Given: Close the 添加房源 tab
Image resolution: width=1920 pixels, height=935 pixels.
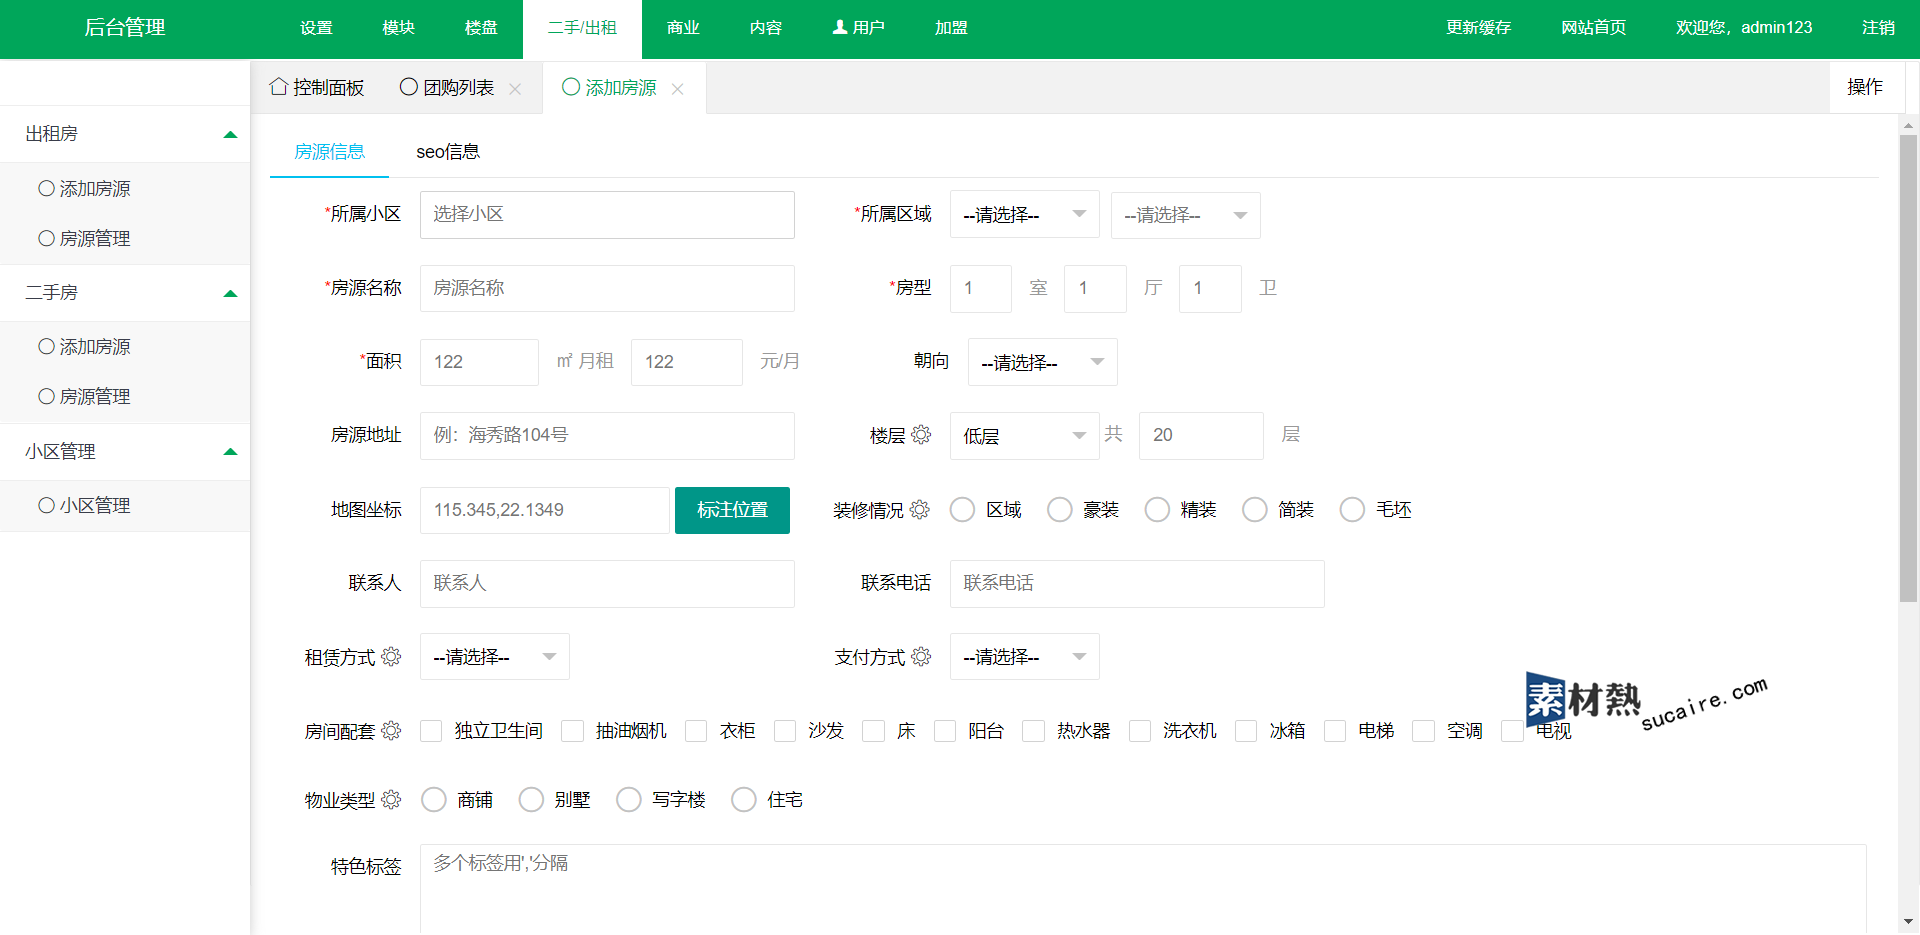Looking at the screenshot, I should point(678,89).
